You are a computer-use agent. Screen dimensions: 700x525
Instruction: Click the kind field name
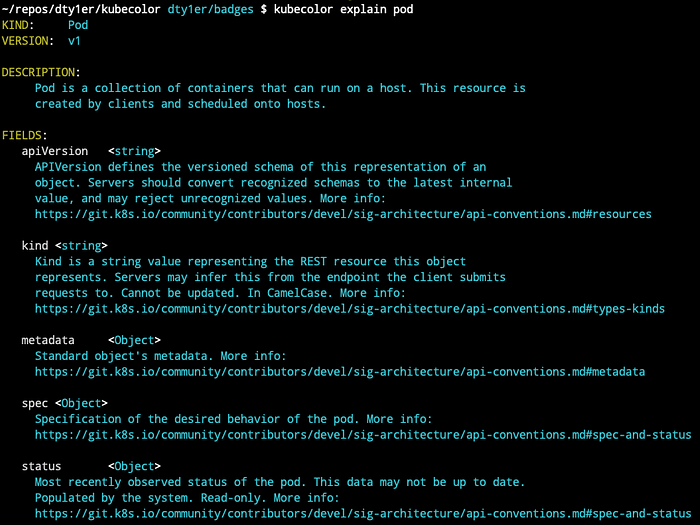(x=34, y=246)
